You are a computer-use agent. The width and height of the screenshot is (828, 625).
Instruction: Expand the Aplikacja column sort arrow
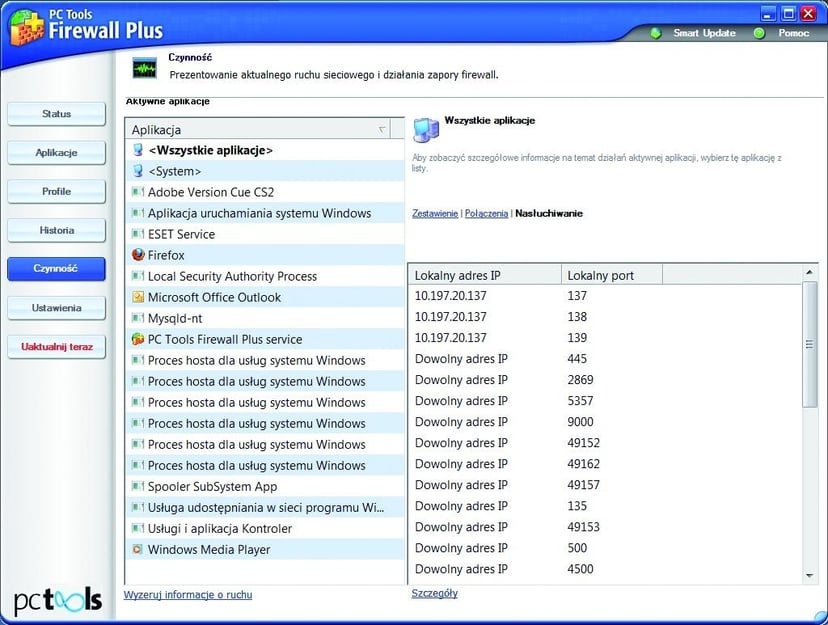382,130
